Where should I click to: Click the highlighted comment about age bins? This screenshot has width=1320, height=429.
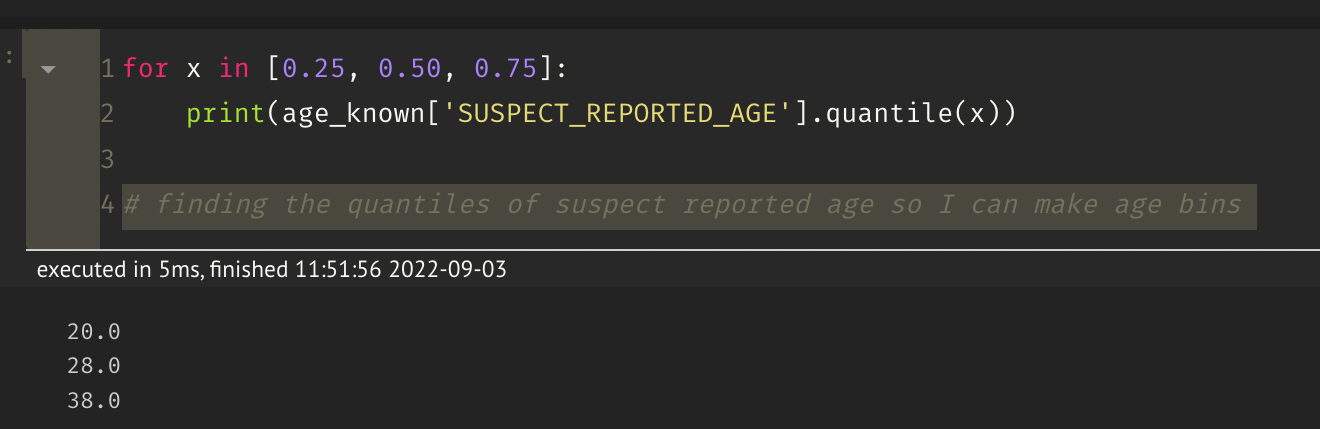point(688,205)
